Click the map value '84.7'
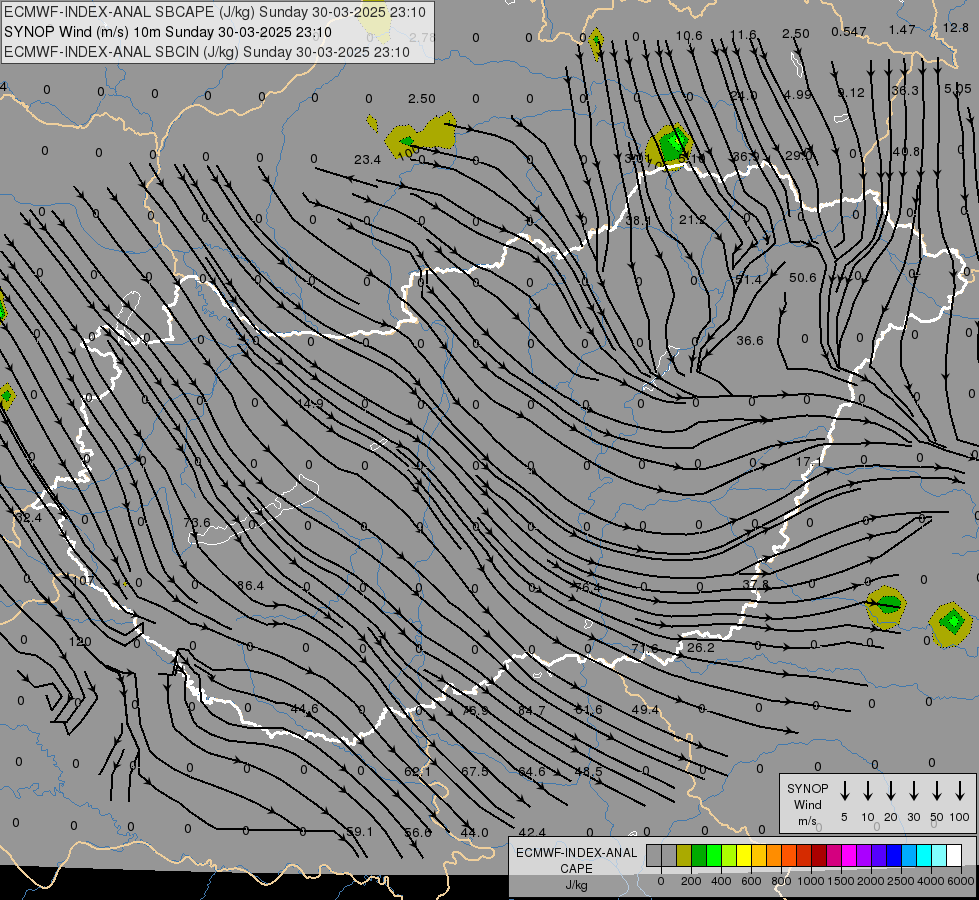 pyautogui.click(x=531, y=711)
